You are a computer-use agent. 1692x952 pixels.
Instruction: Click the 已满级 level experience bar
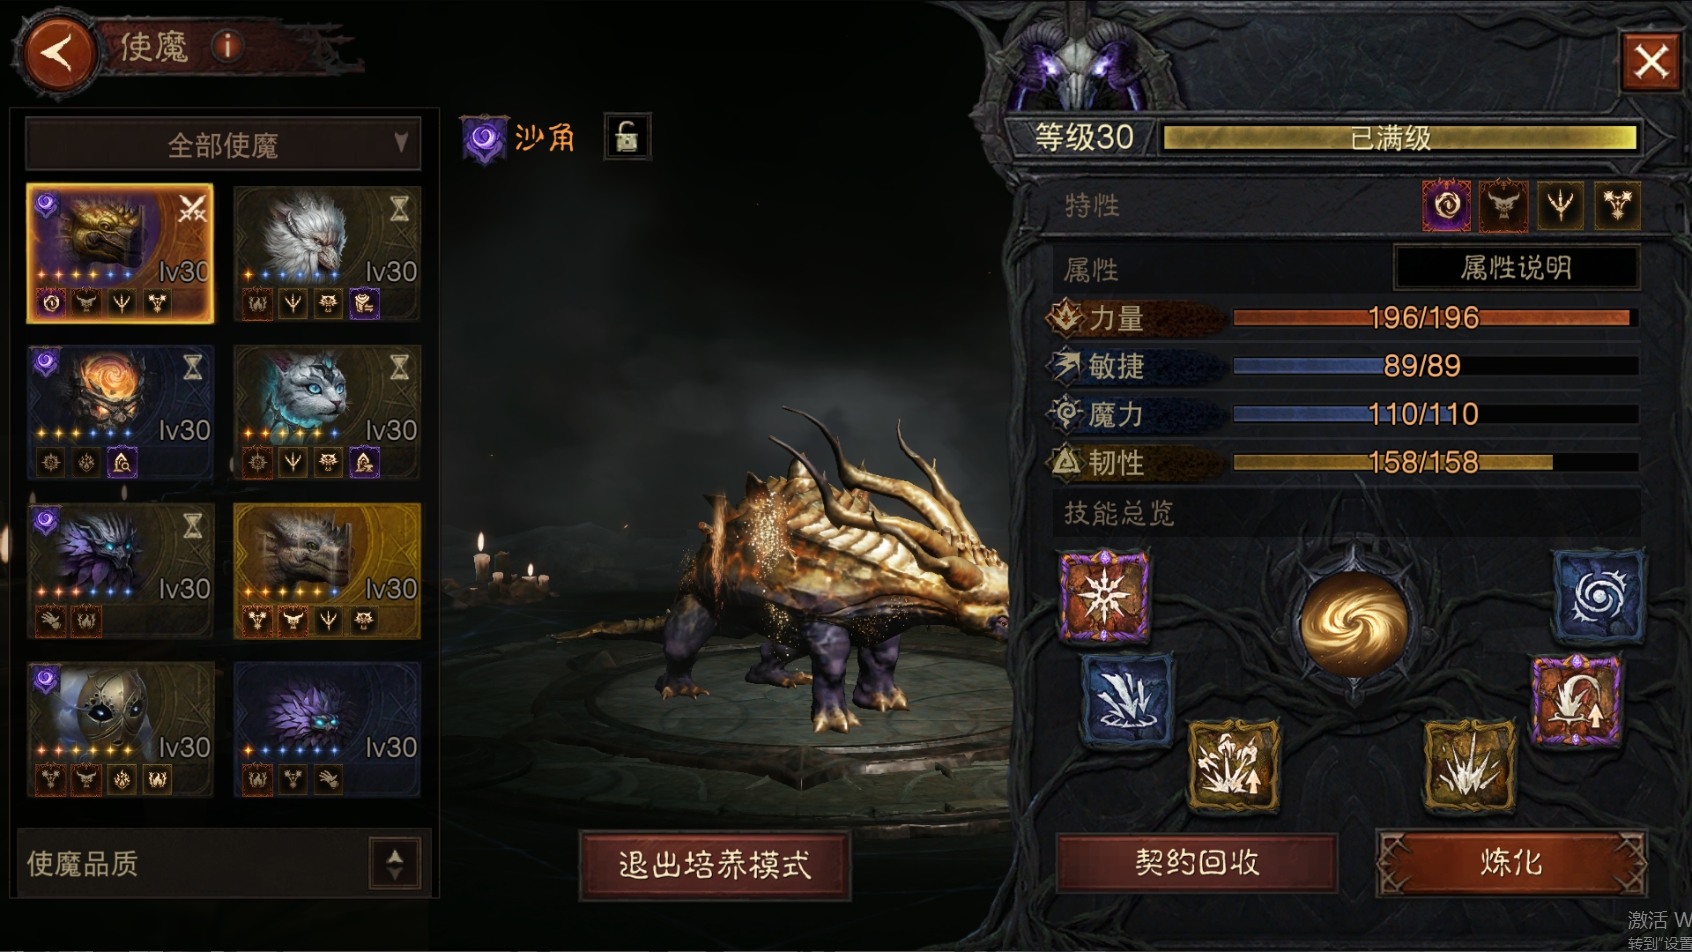(1399, 137)
